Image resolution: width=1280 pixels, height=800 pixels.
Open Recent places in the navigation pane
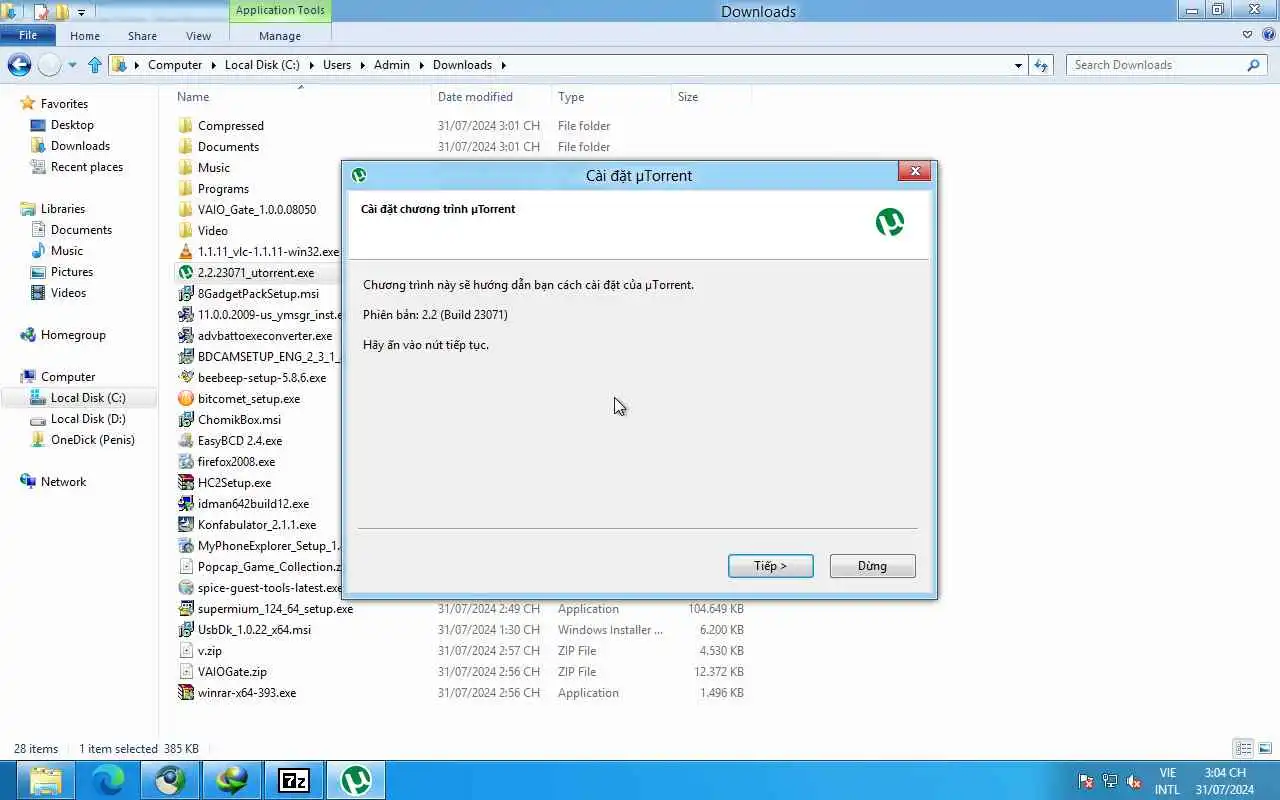click(x=87, y=167)
